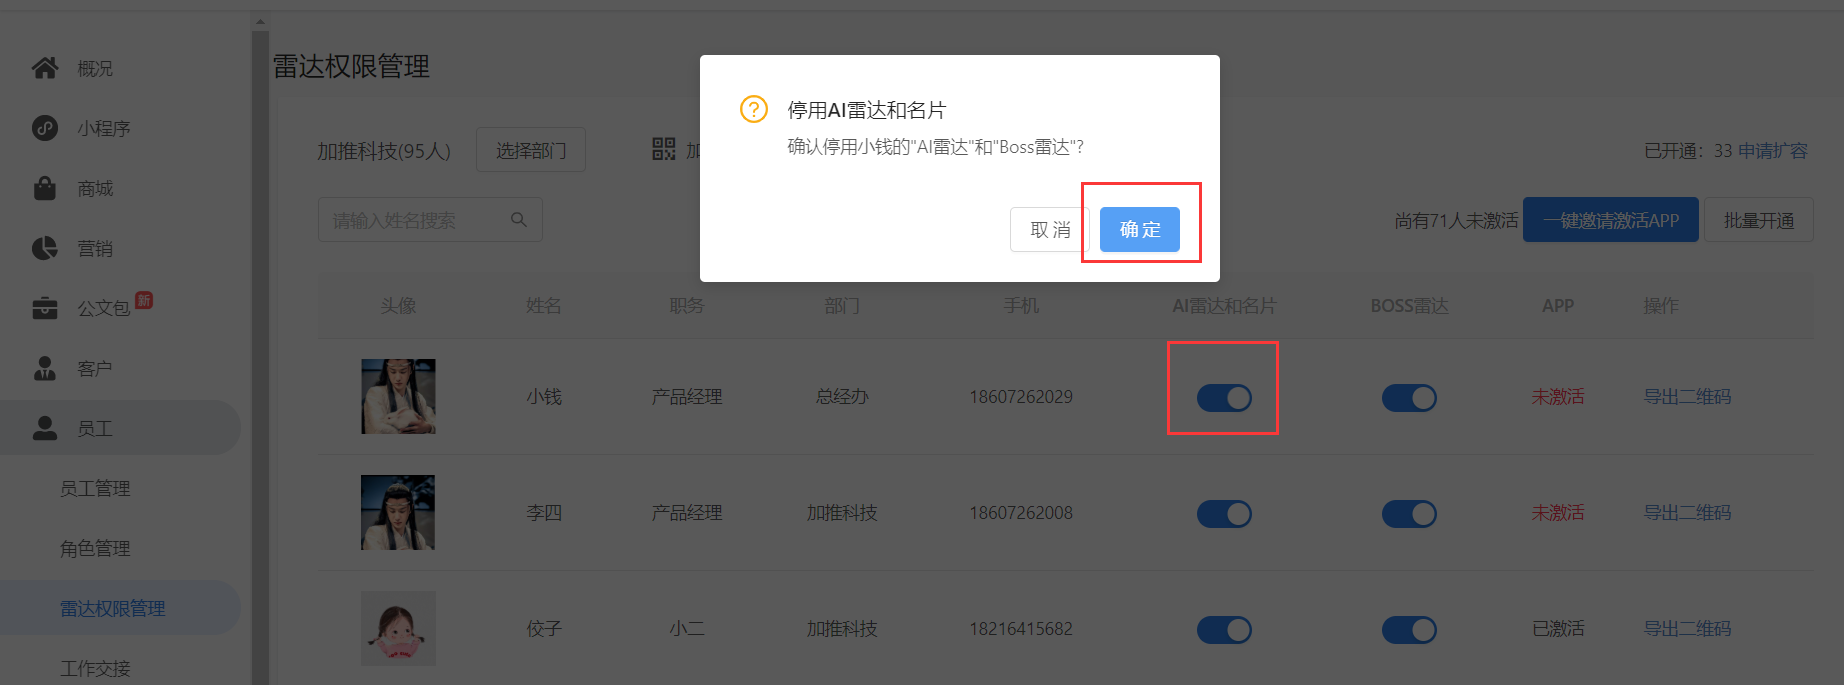Click 小钱's avatar thumbnail
The height and width of the screenshot is (685, 1844).
coord(398,396)
